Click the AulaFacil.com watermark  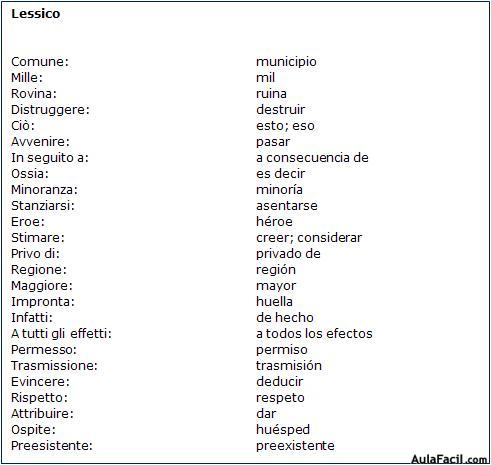point(449,459)
